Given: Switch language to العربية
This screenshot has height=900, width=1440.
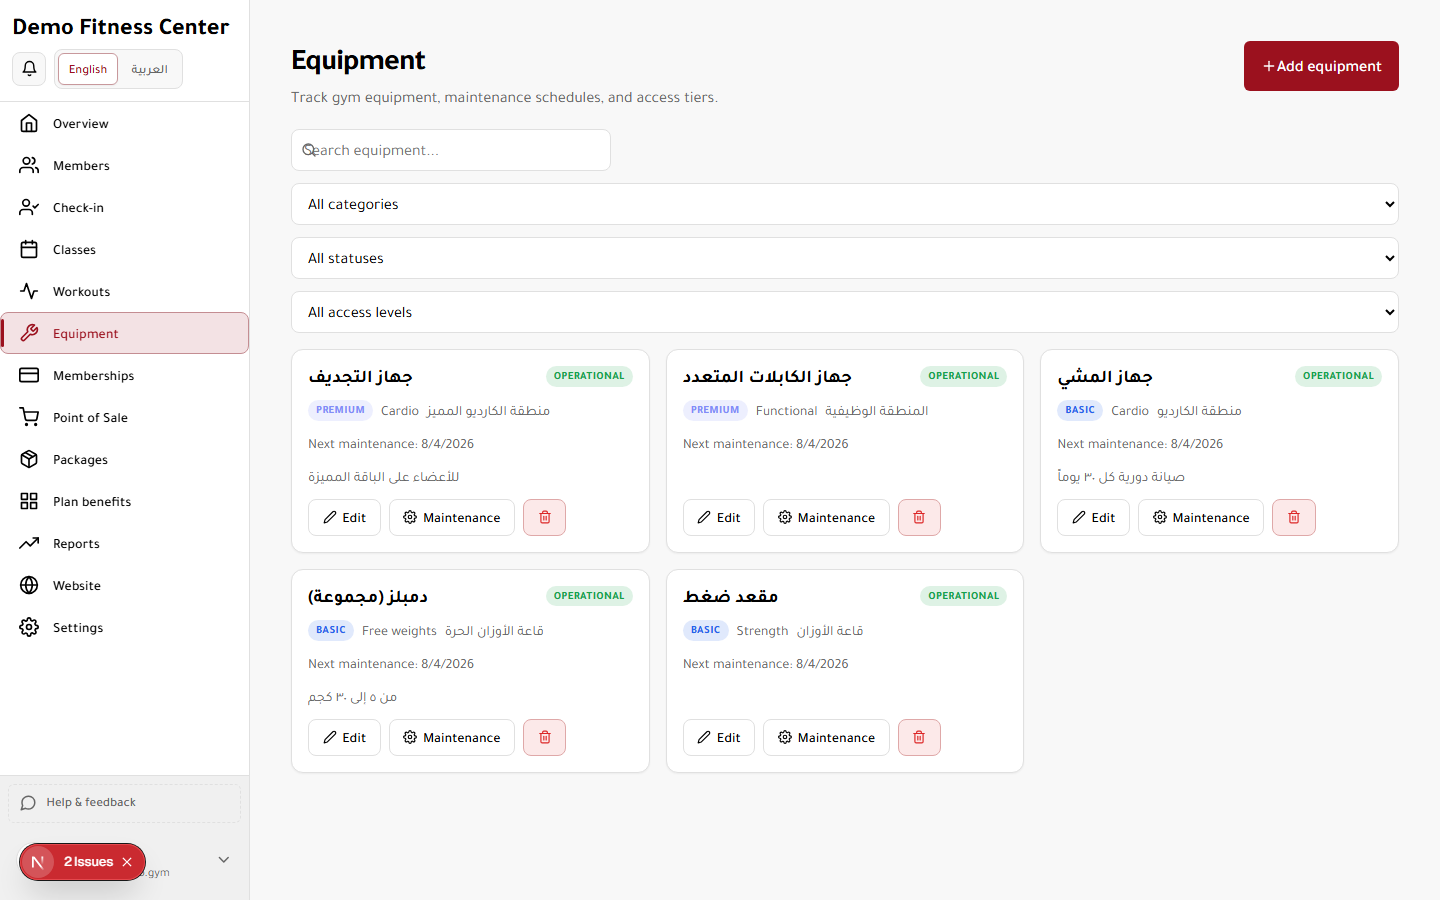Looking at the screenshot, I should [x=149, y=69].
